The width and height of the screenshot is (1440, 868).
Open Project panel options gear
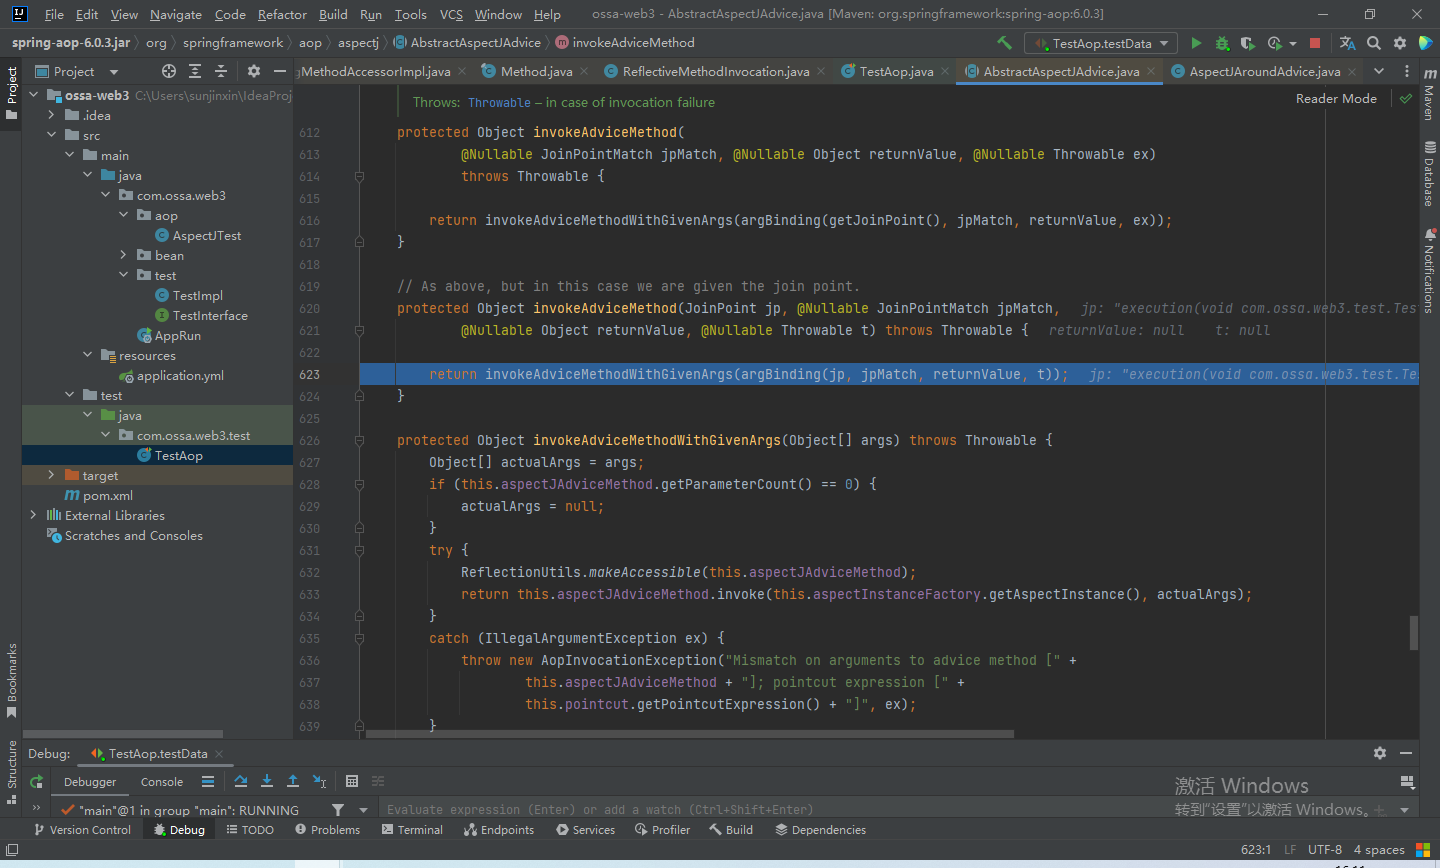[254, 71]
